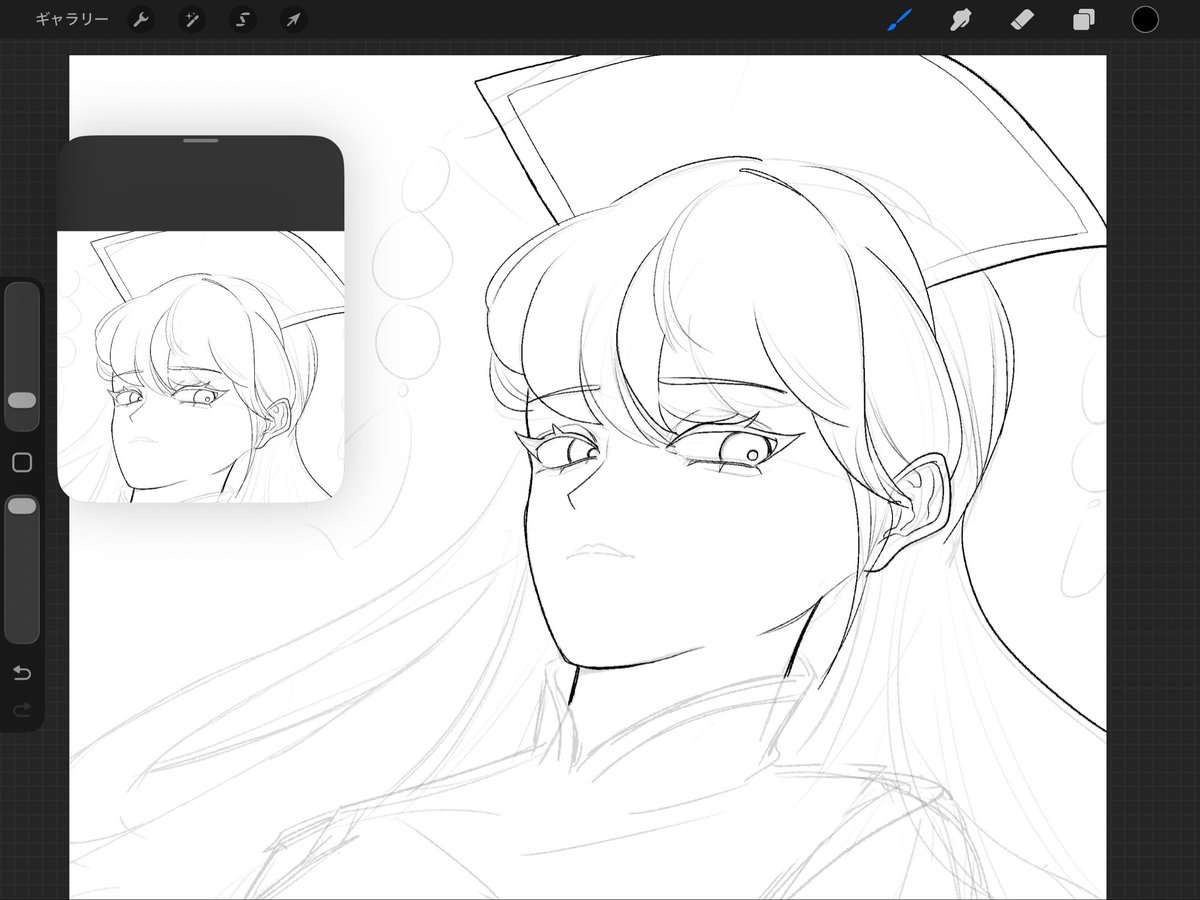Tap the square modify button in sidebar
1200x900 pixels.
point(22,462)
